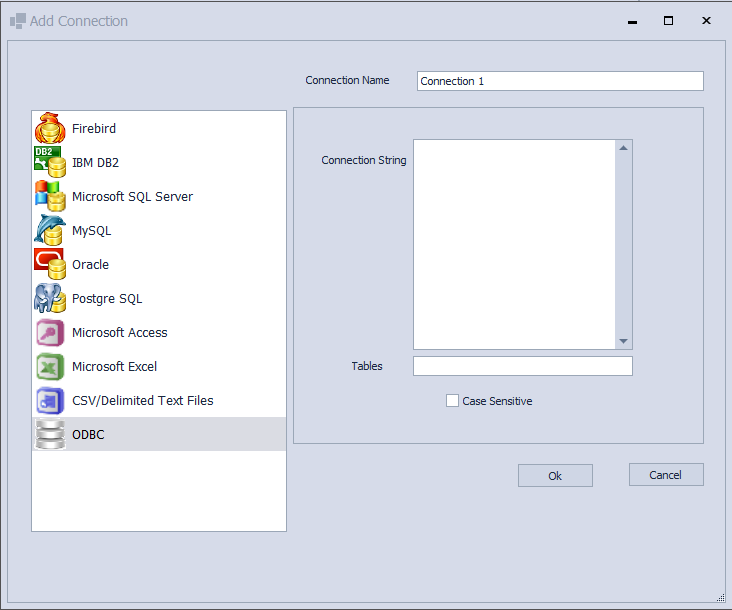Select the 'Microsoft Excel' entry text
This screenshot has height=610, width=732.
[x=114, y=366]
